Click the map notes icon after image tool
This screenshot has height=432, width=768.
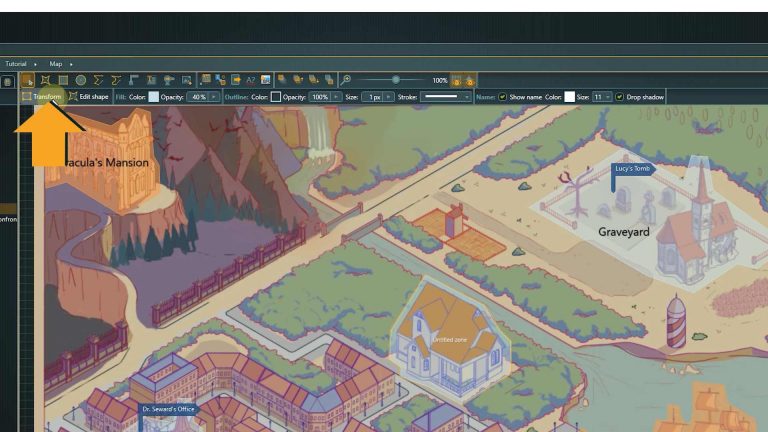(x=206, y=79)
